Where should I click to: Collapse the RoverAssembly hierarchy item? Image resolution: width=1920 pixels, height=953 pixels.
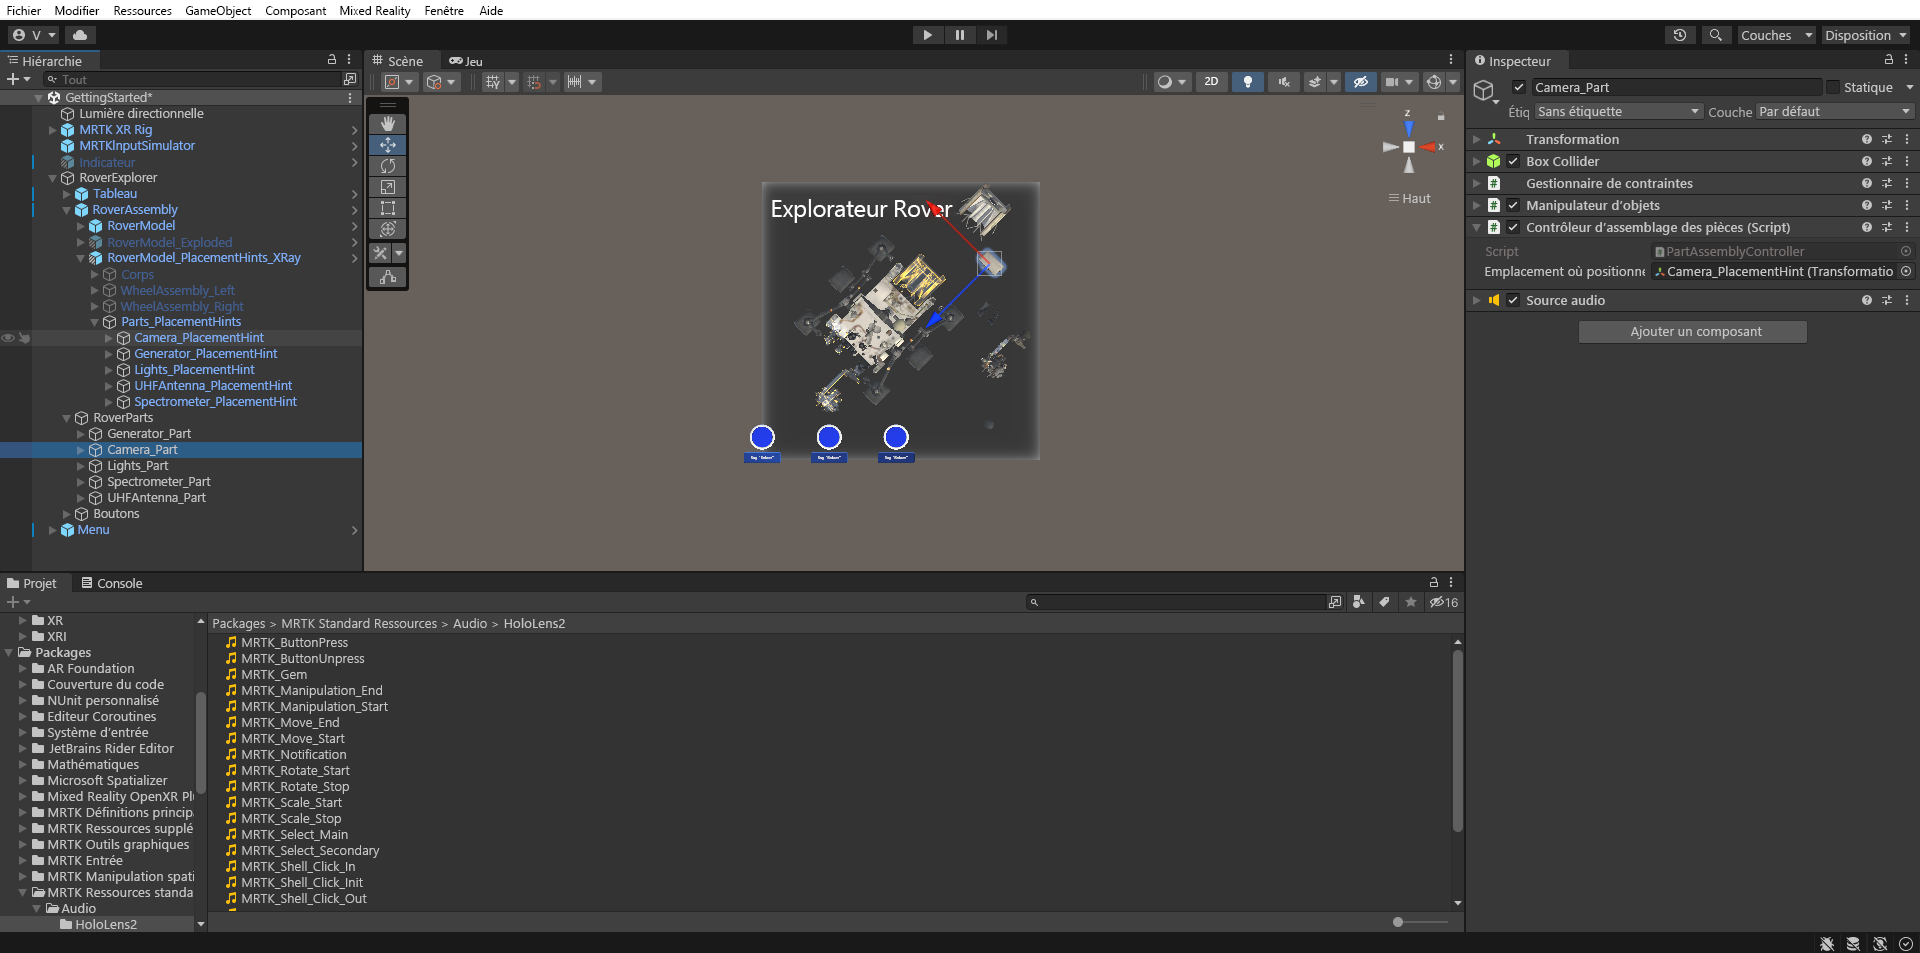[x=66, y=210]
